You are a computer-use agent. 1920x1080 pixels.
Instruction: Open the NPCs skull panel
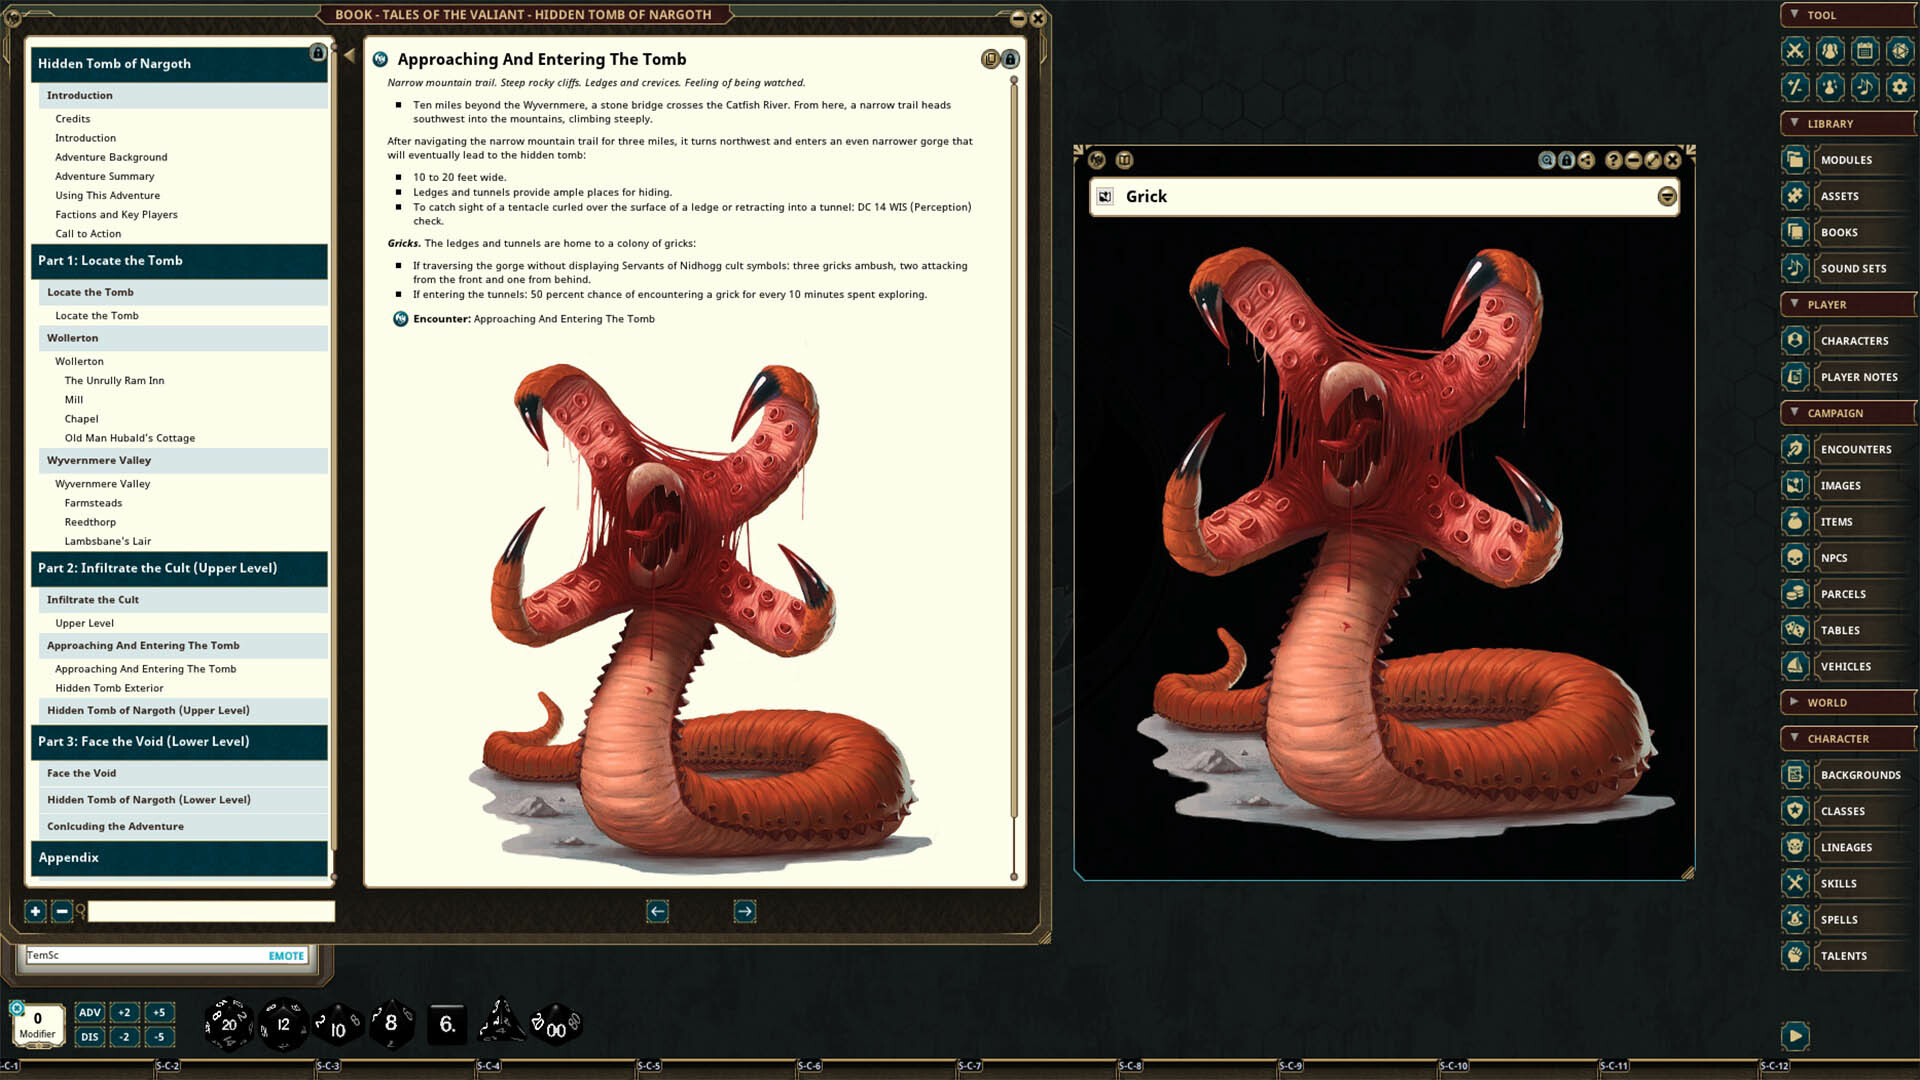click(x=1795, y=557)
